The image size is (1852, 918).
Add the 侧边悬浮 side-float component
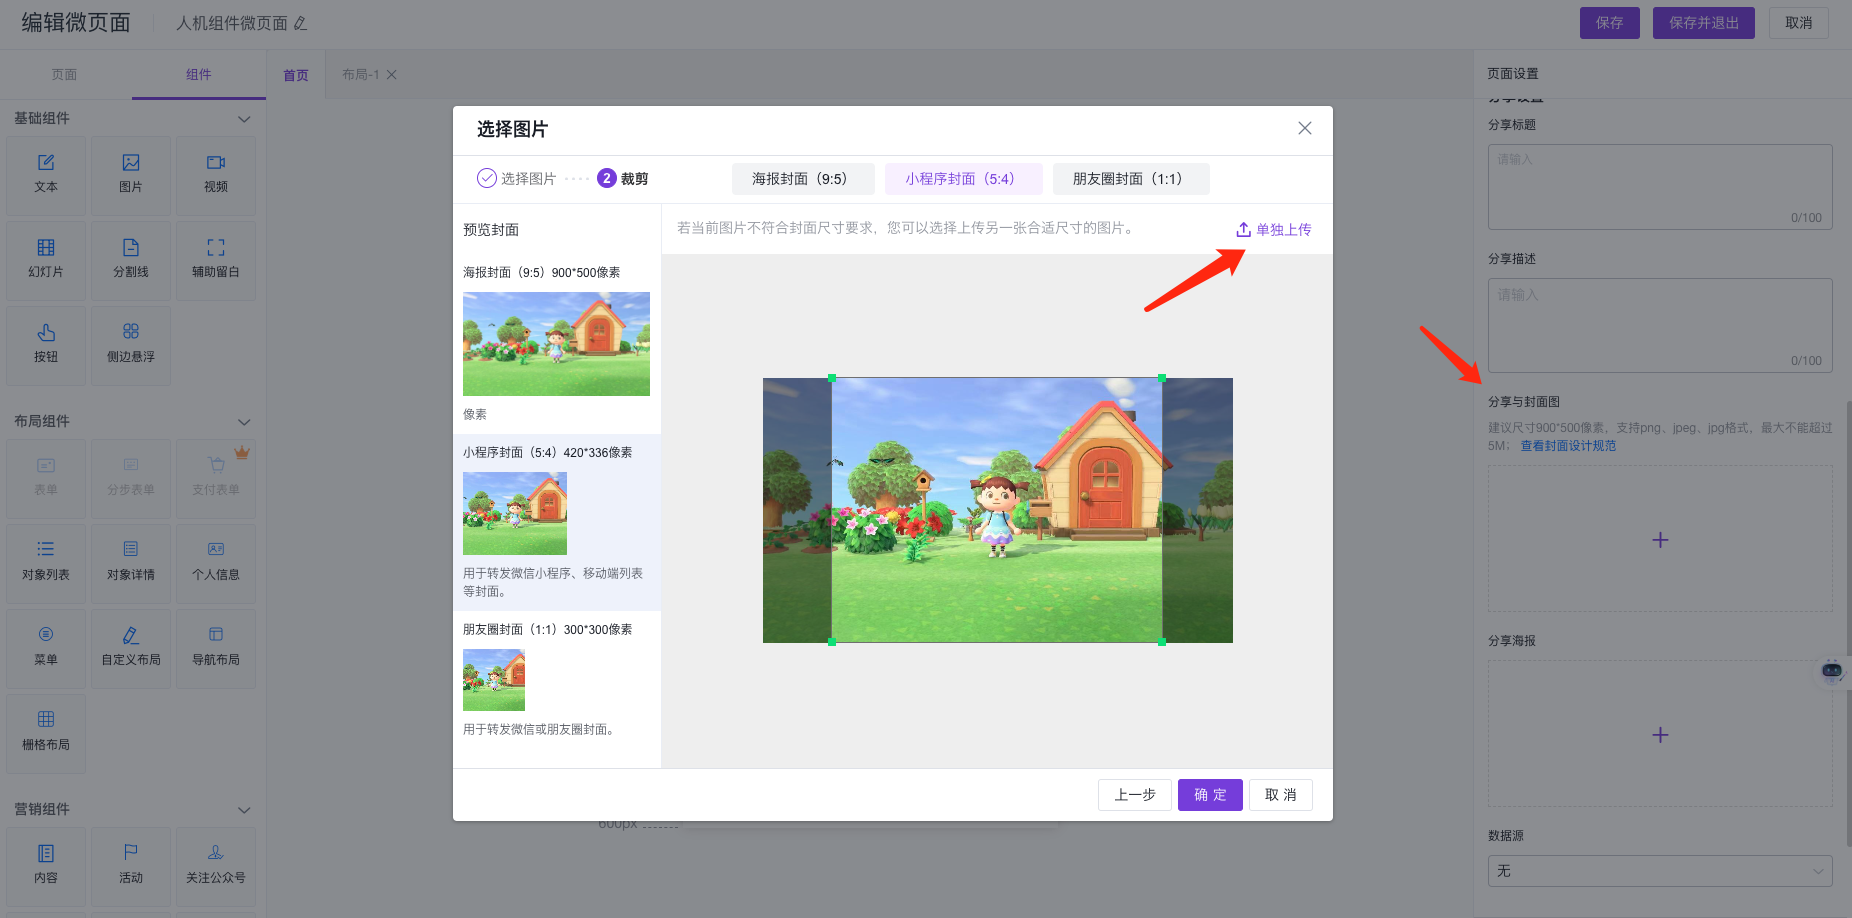pyautogui.click(x=131, y=345)
